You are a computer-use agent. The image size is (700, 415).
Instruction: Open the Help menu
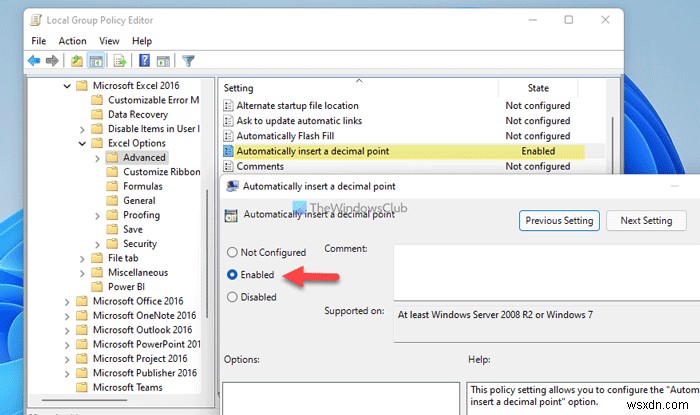click(142, 41)
